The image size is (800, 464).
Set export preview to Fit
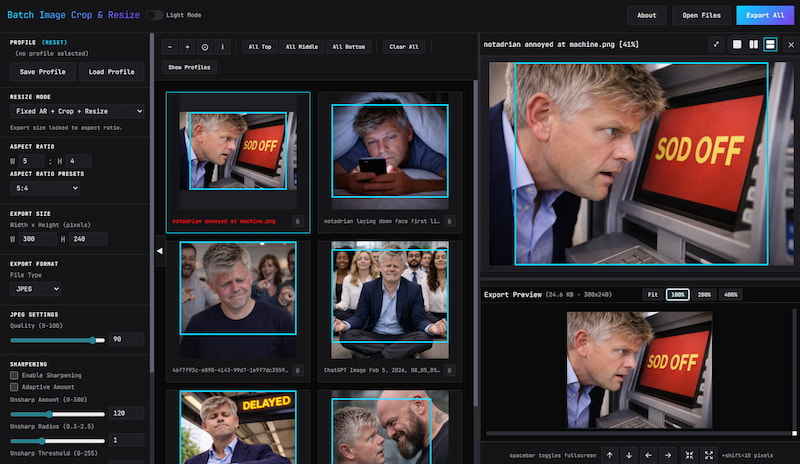coord(651,295)
